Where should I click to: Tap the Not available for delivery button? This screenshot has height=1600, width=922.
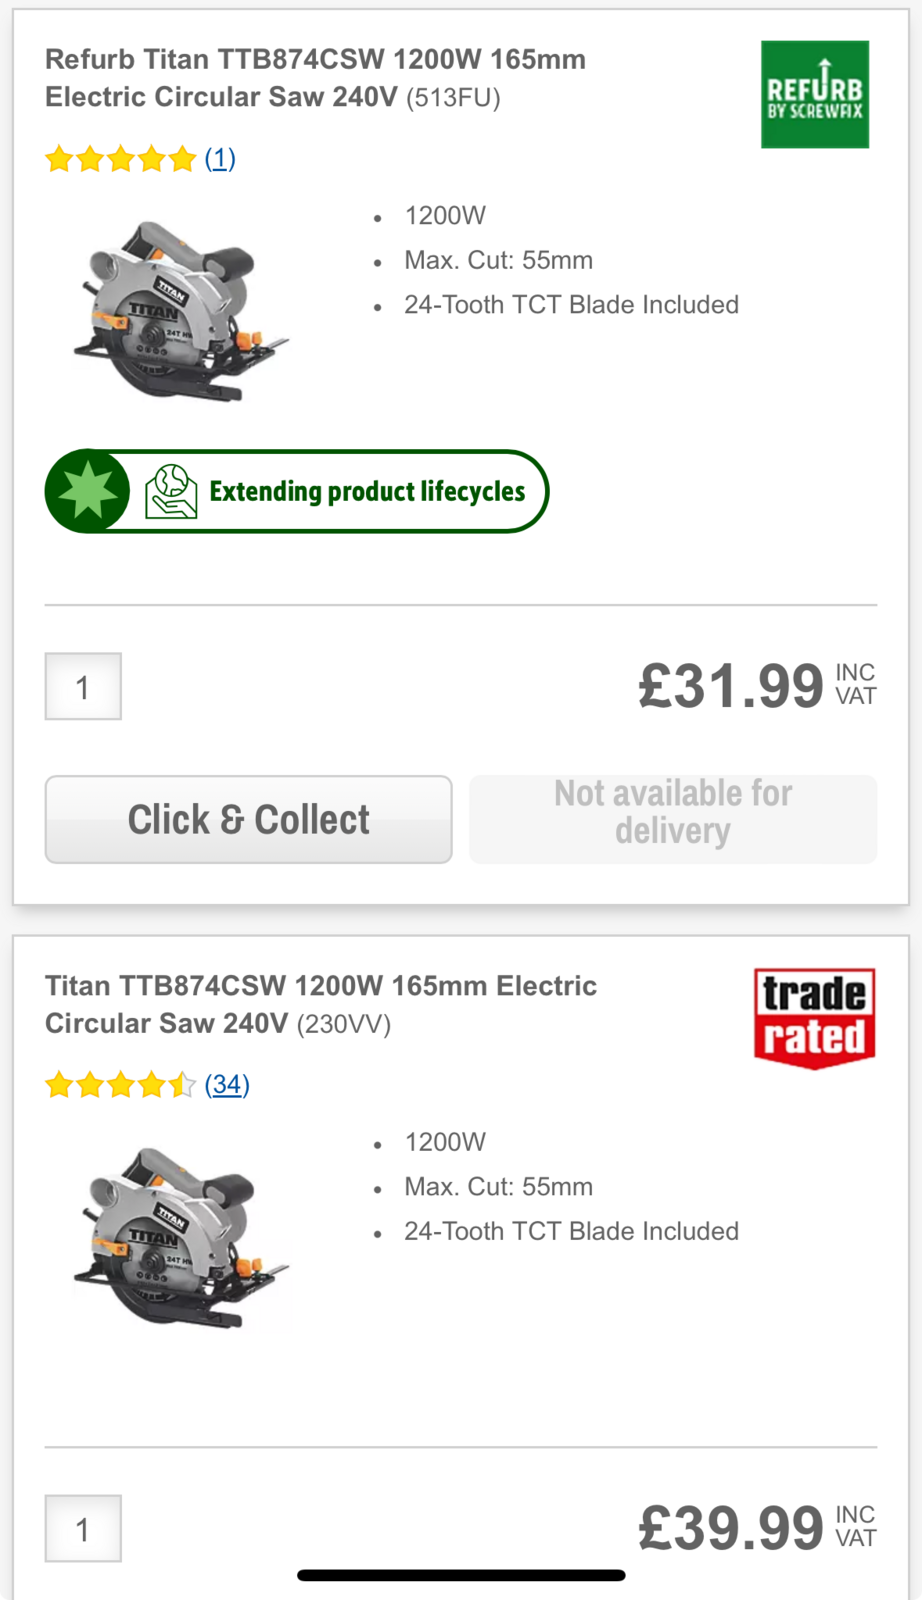pos(673,819)
